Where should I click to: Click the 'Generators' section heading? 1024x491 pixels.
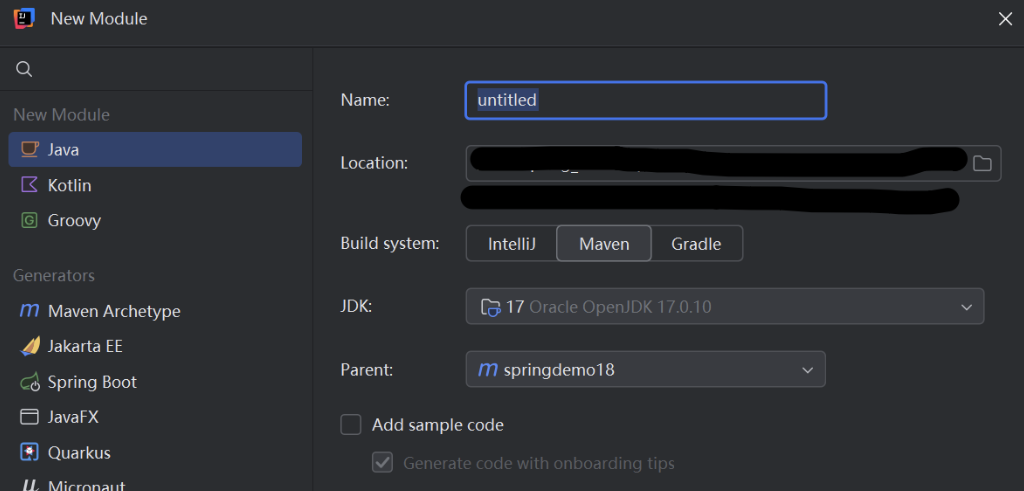(54, 276)
